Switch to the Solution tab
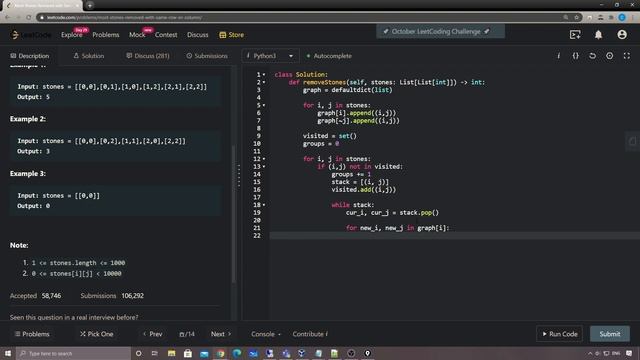 tap(89, 56)
